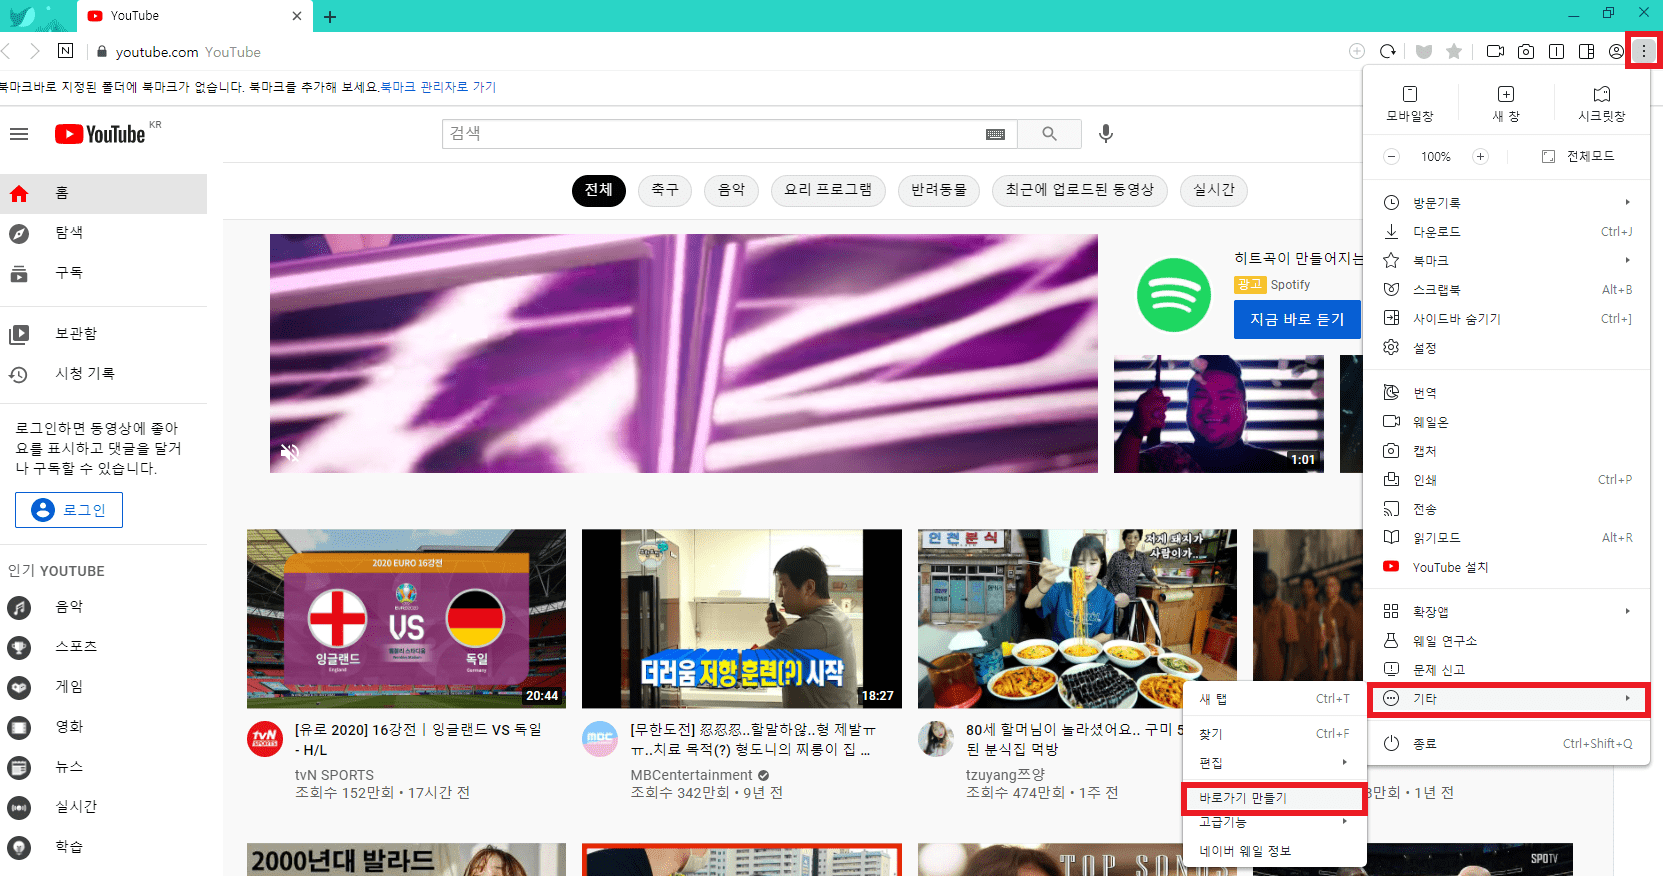This screenshot has width=1663, height=876.
Task: Open the Whale browser main menu kebab icon
Action: tap(1644, 51)
